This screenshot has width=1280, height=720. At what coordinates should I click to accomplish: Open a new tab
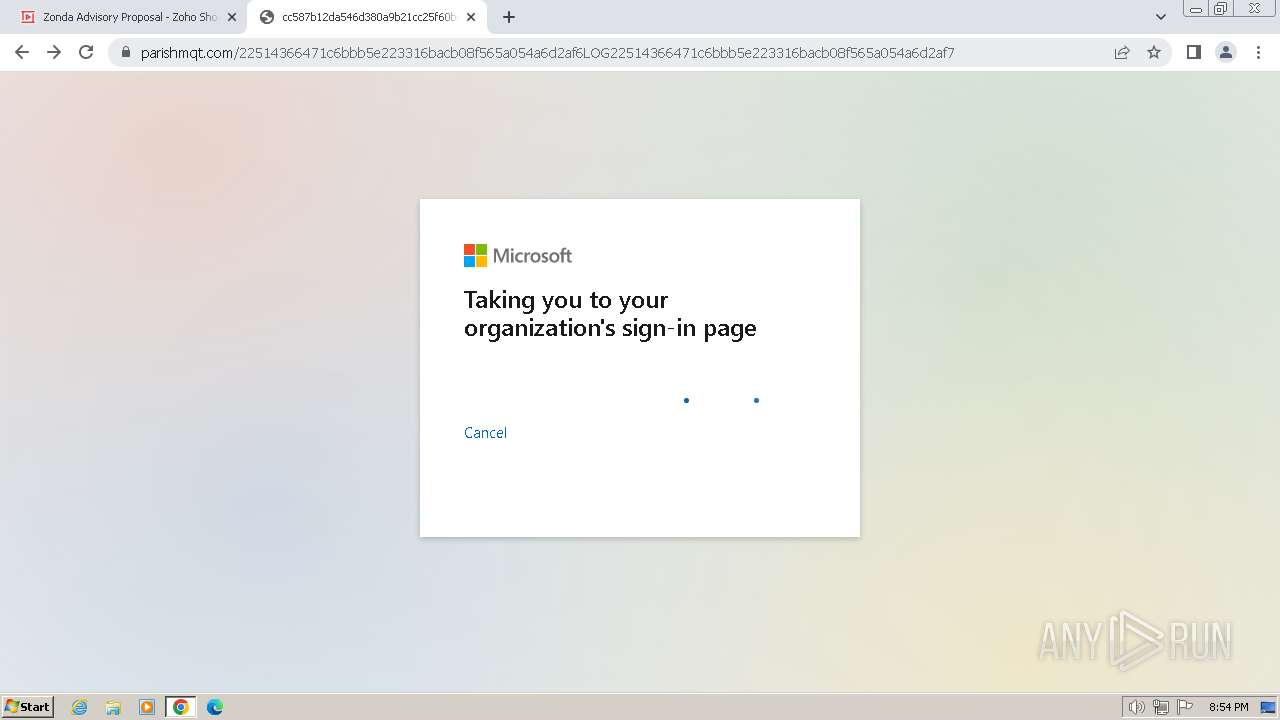click(509, 17)
